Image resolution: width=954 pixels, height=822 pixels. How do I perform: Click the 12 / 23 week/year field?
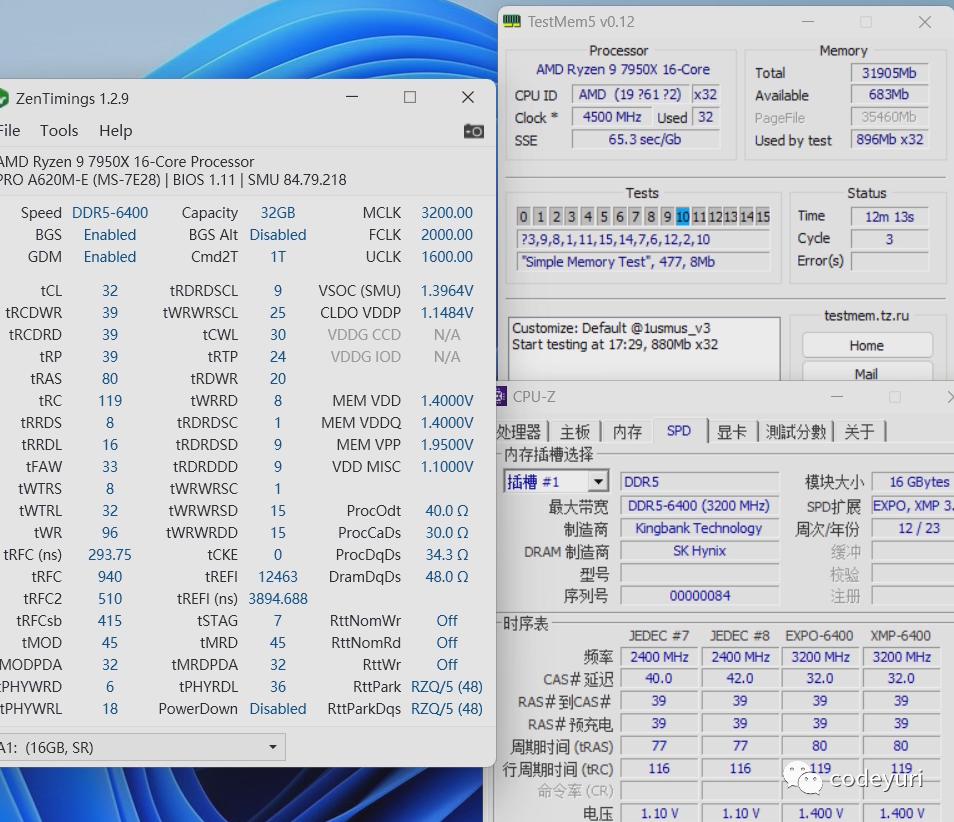coord(913,528)
